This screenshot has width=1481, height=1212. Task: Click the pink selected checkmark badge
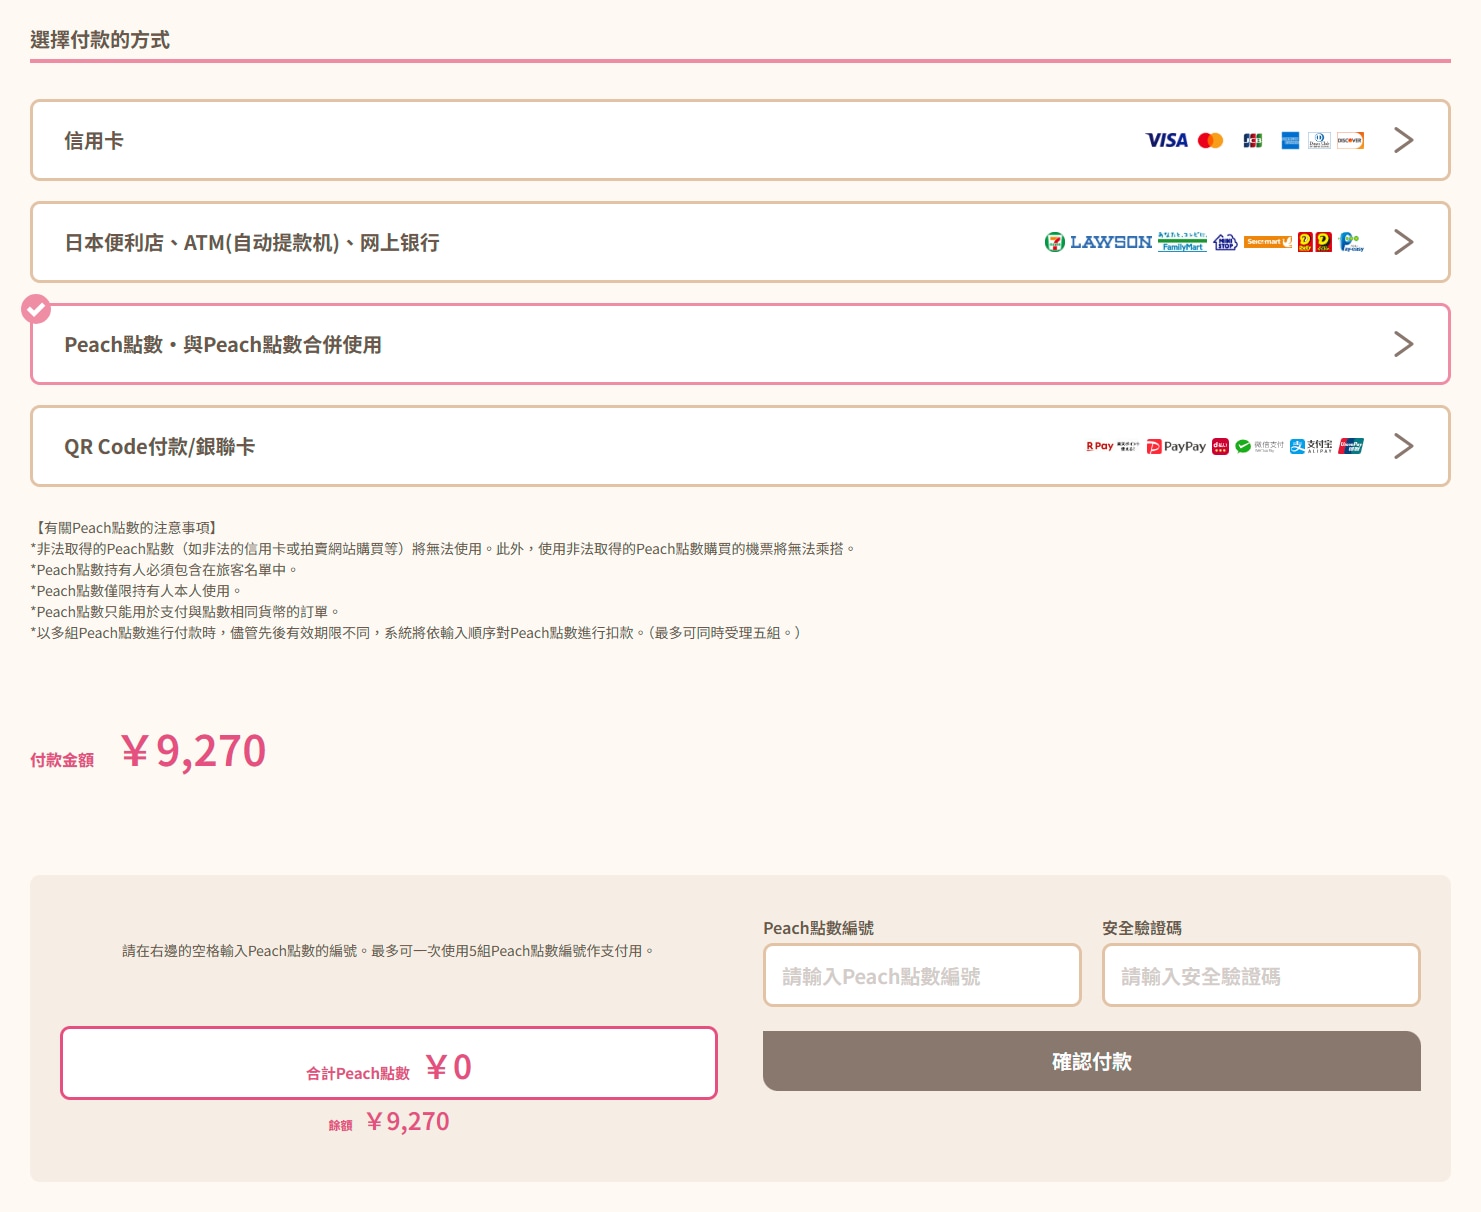[36, 309]
